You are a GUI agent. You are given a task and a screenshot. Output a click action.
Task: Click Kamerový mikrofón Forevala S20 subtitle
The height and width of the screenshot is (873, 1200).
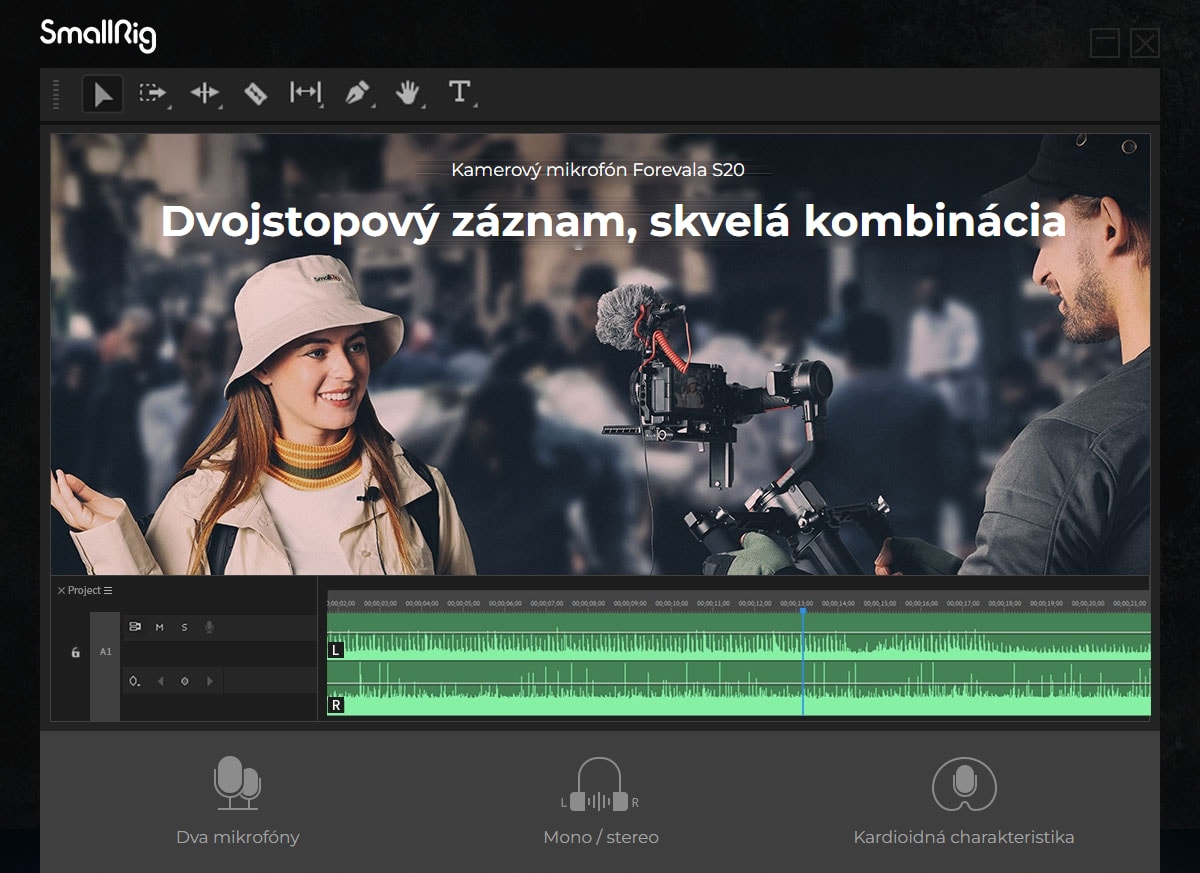pyautogui.click(x=598, y=170)
